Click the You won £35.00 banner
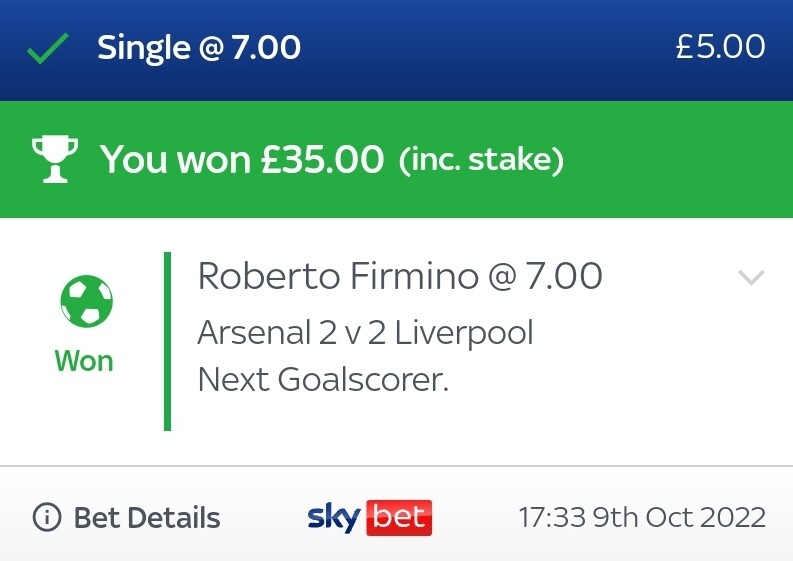This screenshot has height=561, width=793. pos(396,159)
